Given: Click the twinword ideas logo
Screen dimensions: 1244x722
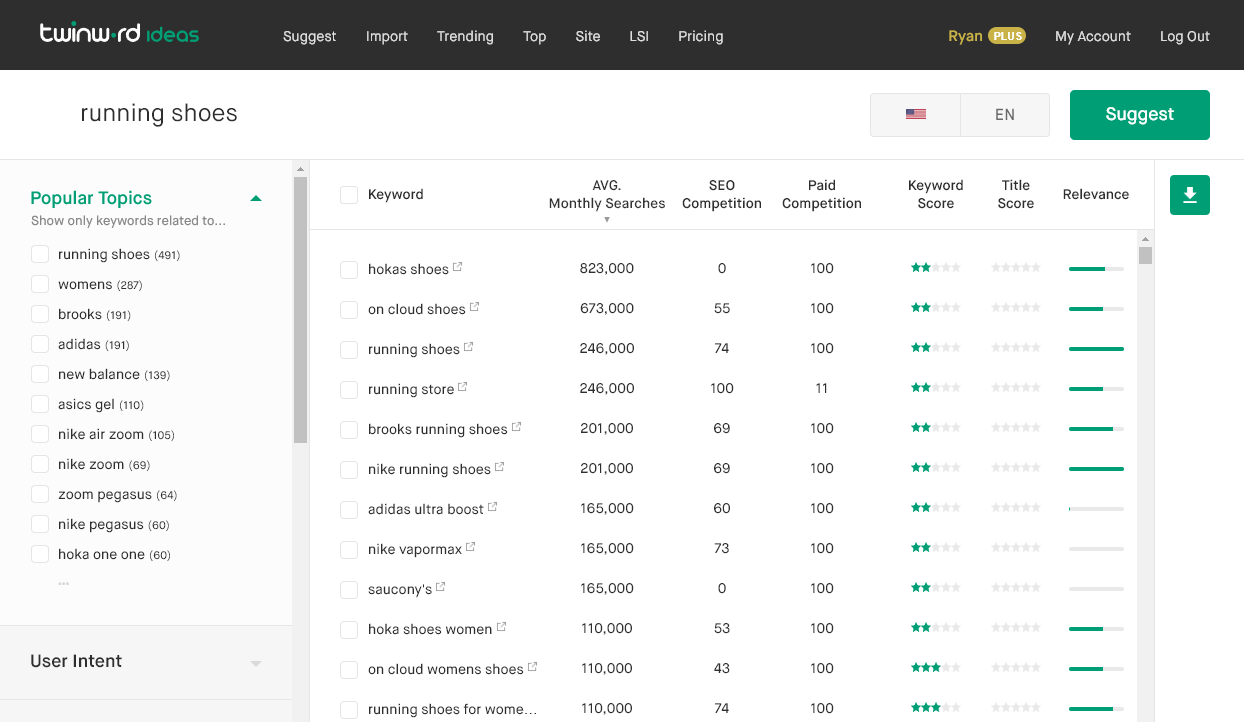Looking at the screenshot, I should [119, 34].
